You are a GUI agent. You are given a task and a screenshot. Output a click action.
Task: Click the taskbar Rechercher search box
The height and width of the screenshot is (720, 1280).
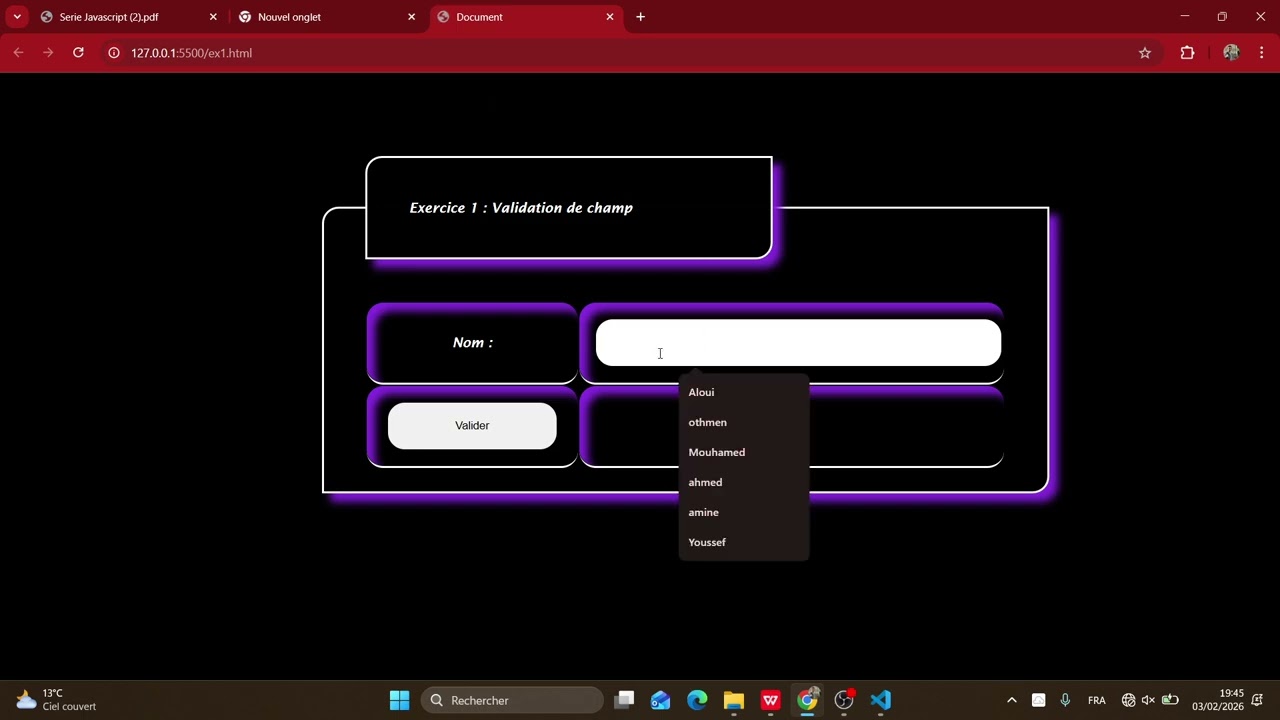click(x=512, y=700)
